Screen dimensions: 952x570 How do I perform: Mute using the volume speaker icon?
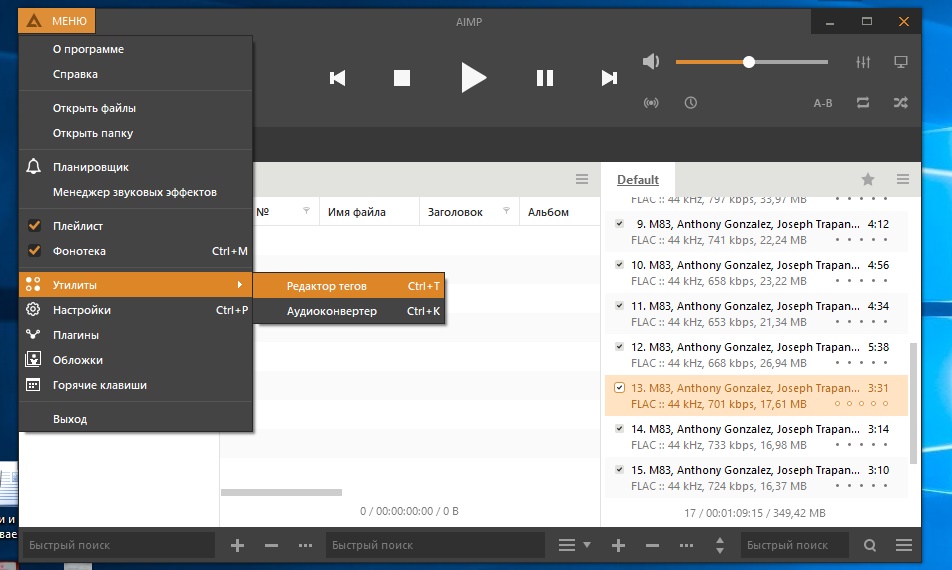[651, 62]
